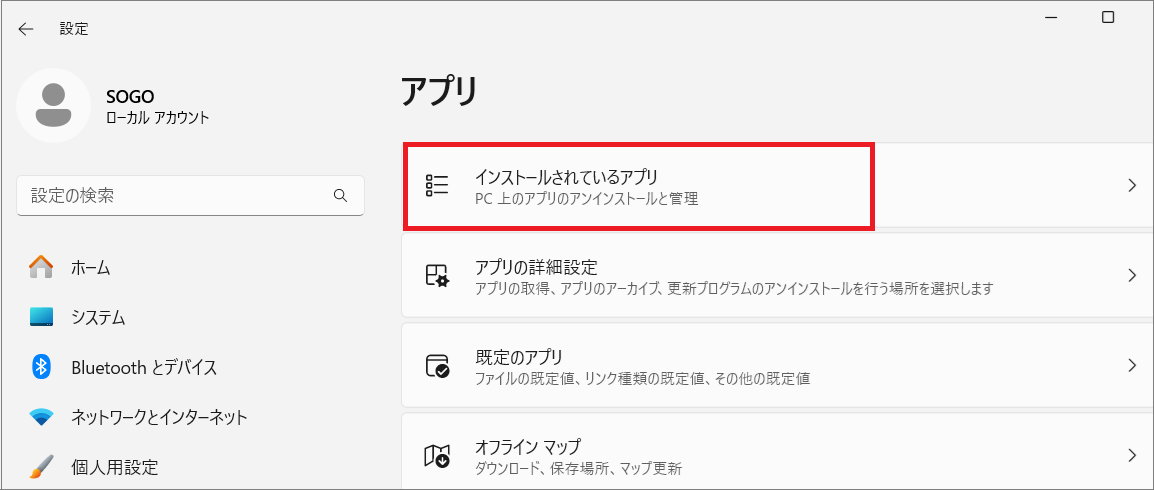Click the Home house icon
The image size is (1154, 490).
(x=41, y=267)
